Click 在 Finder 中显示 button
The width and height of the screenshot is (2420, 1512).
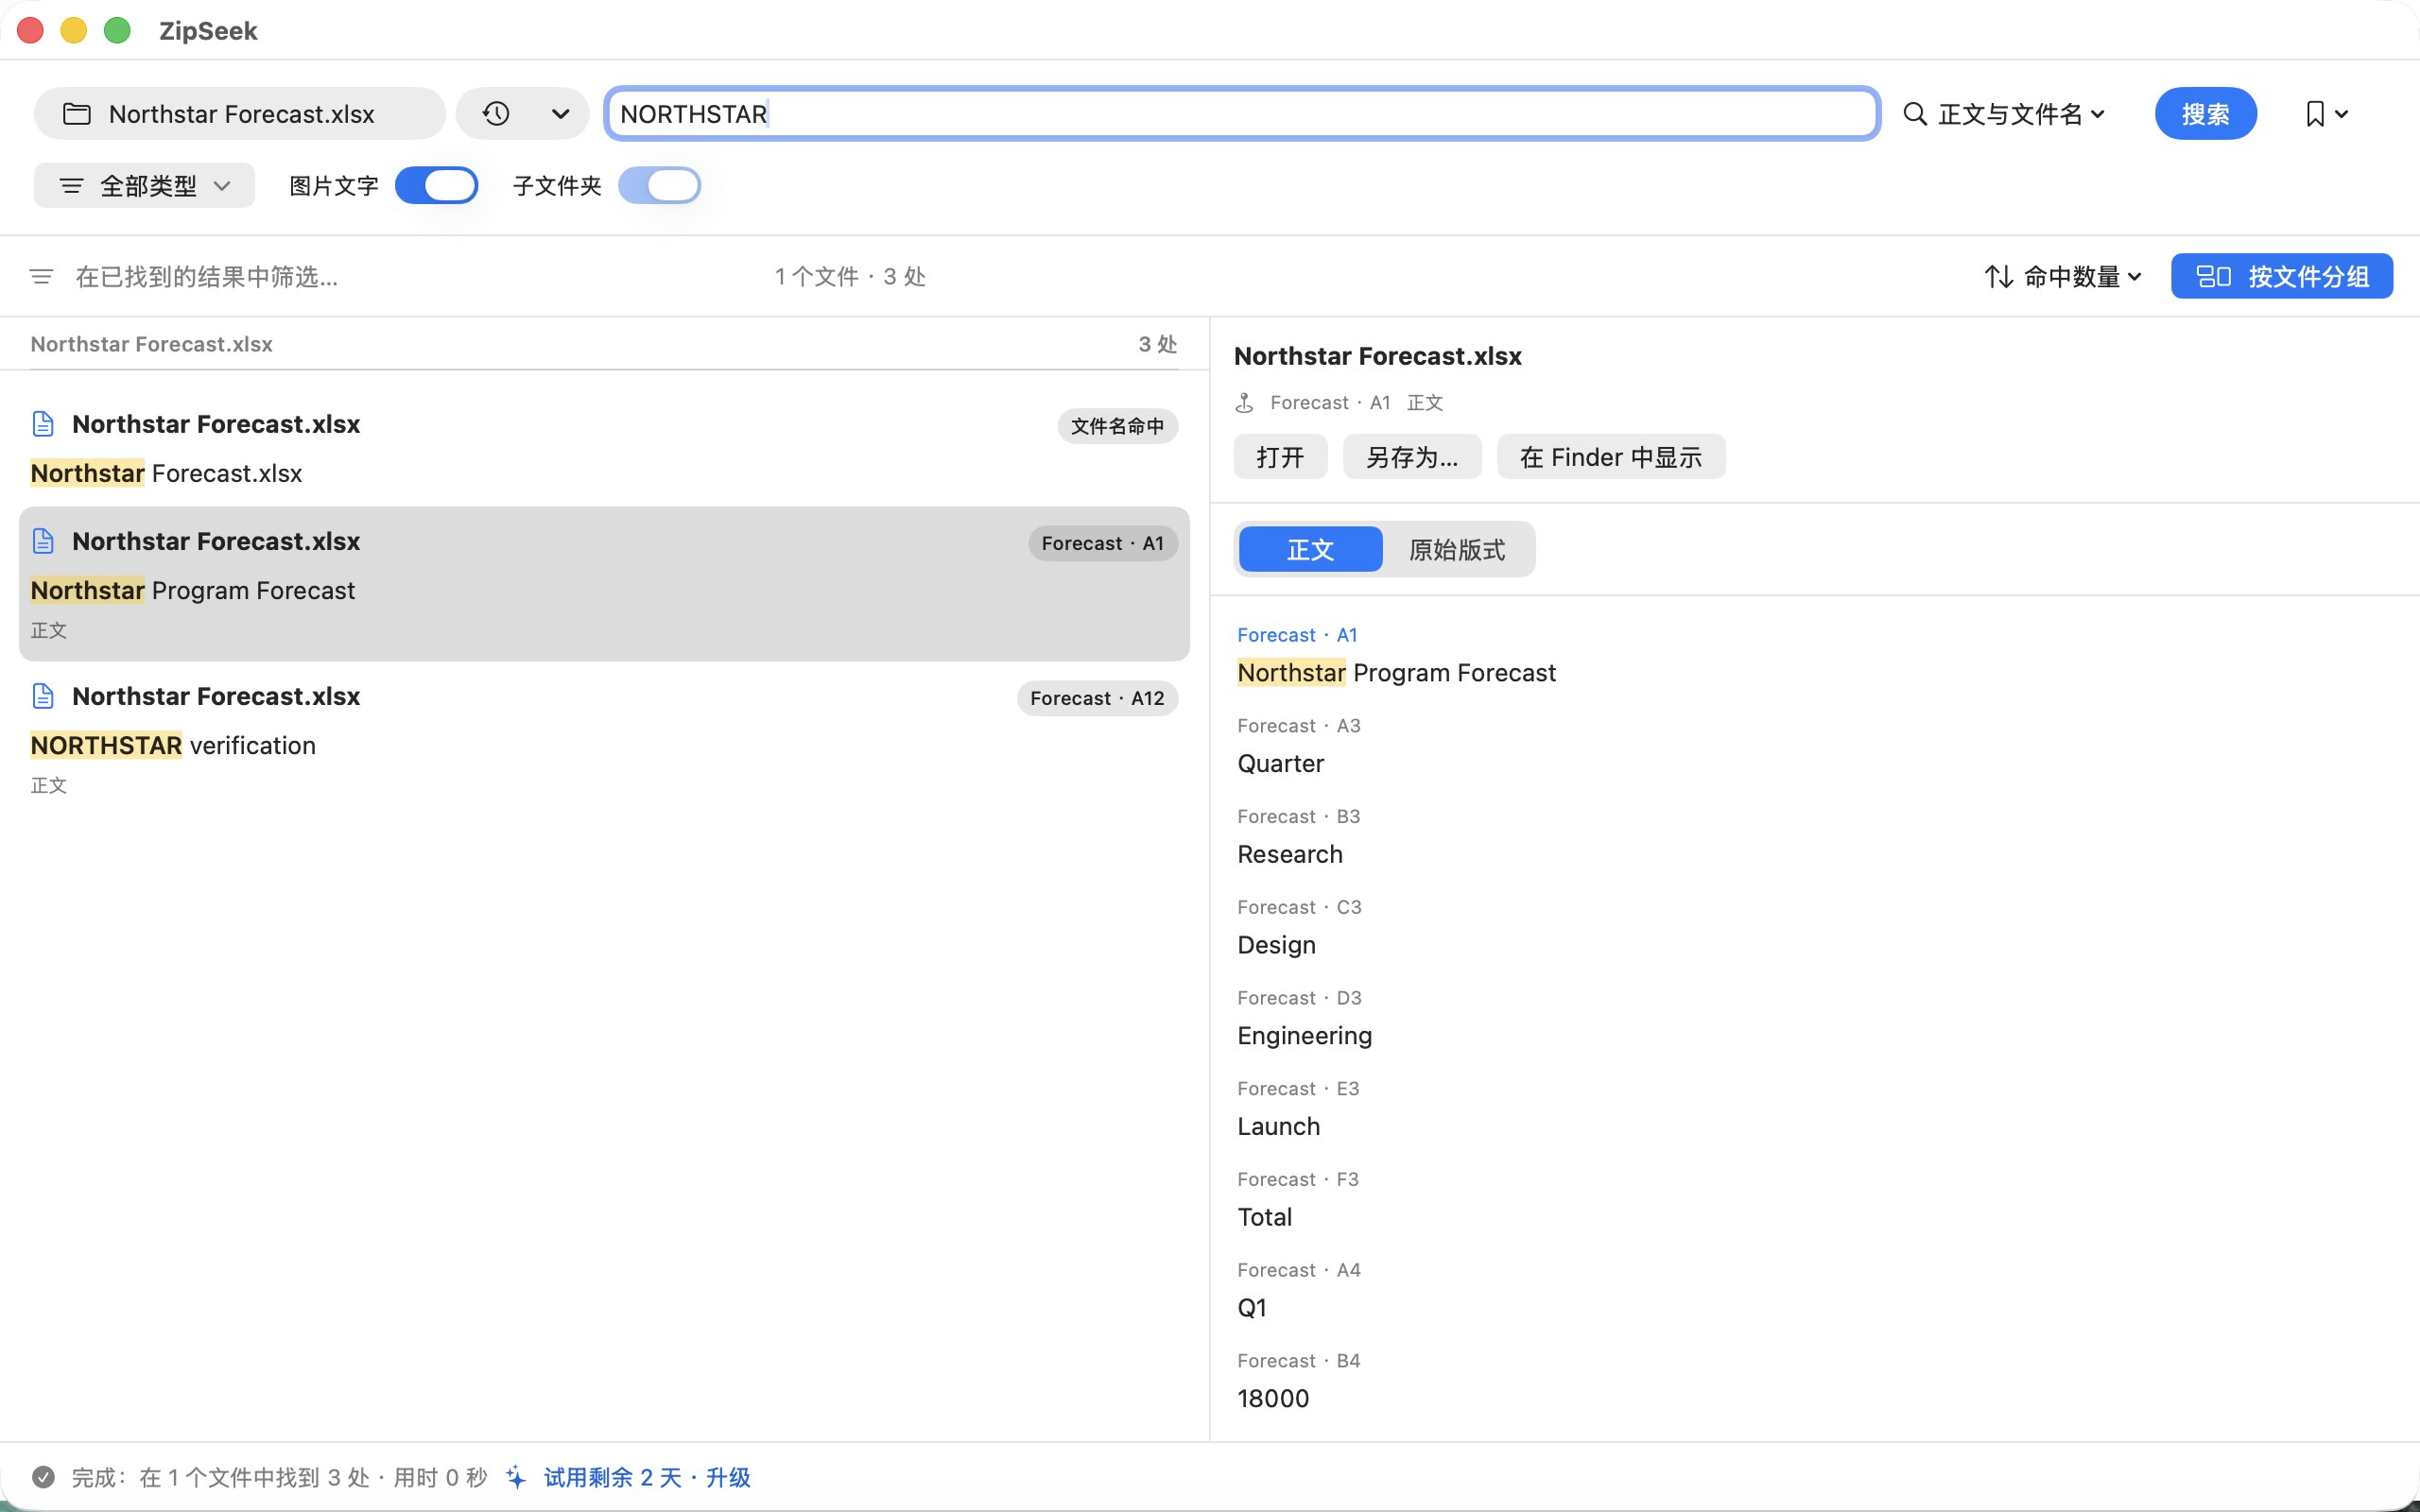(x=1610, y=457)
